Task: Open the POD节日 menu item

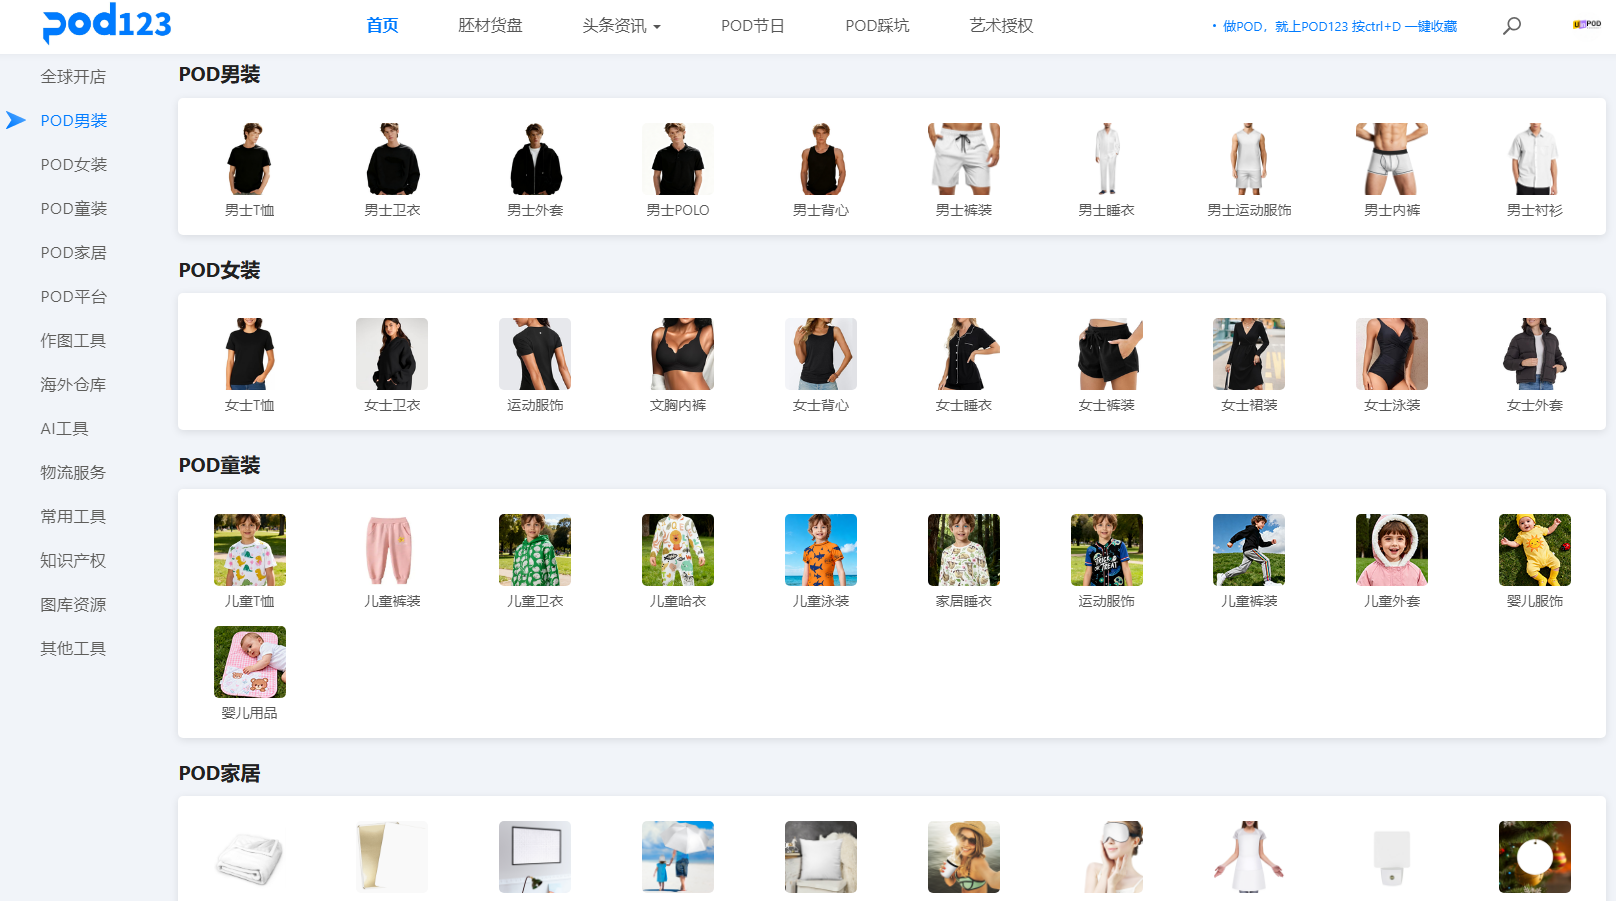Action: click(752, 26)
